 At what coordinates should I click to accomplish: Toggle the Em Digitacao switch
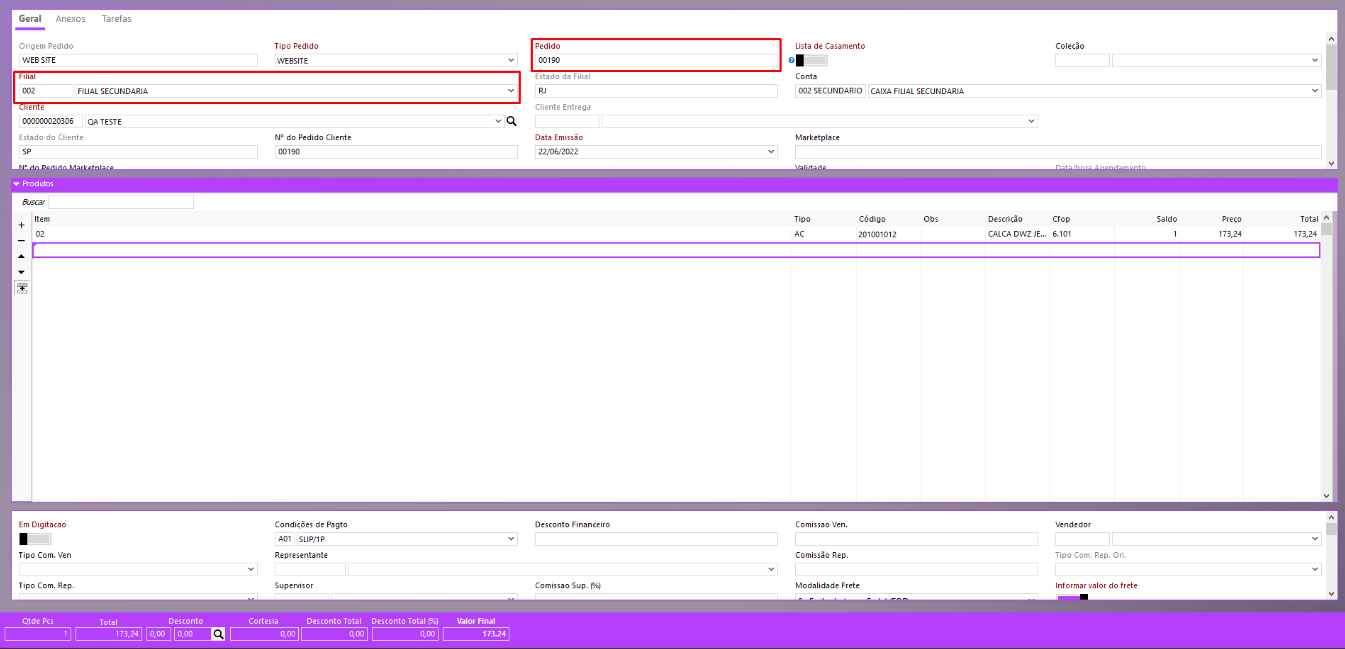click(x=35, y=539)
